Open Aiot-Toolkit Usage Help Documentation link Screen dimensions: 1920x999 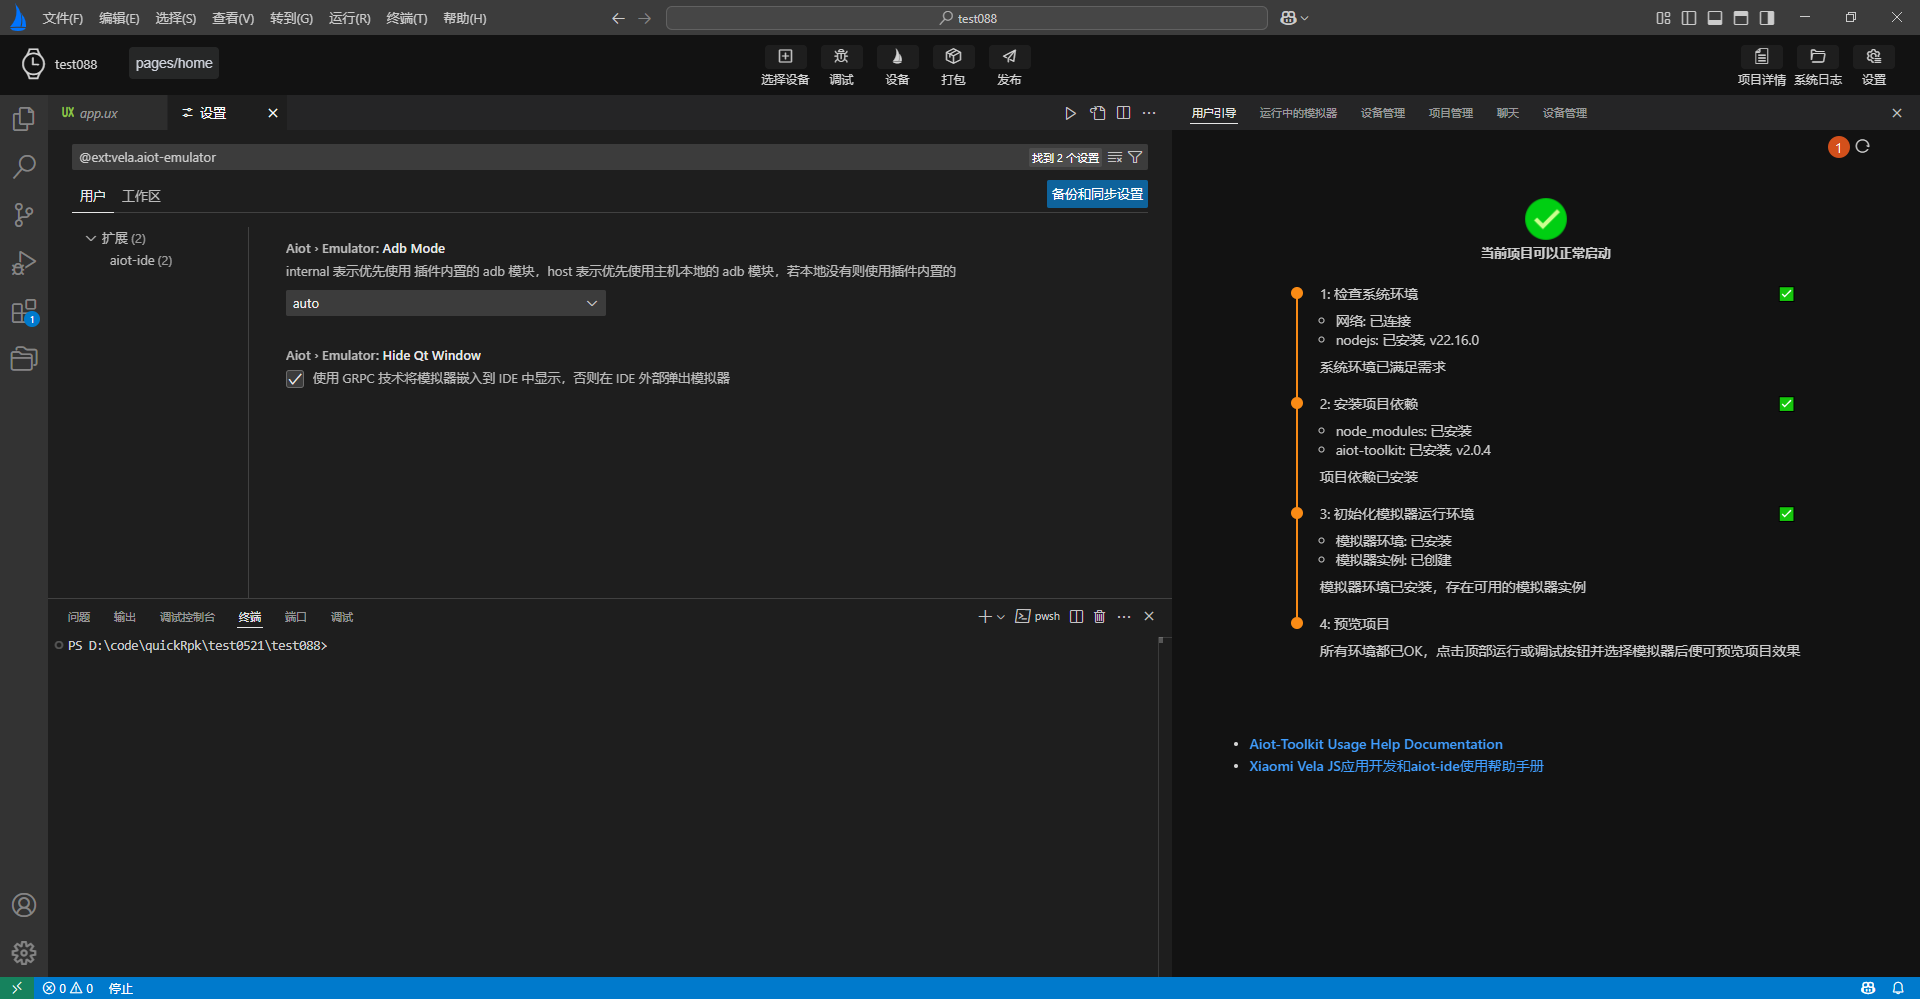[1375, 744]
